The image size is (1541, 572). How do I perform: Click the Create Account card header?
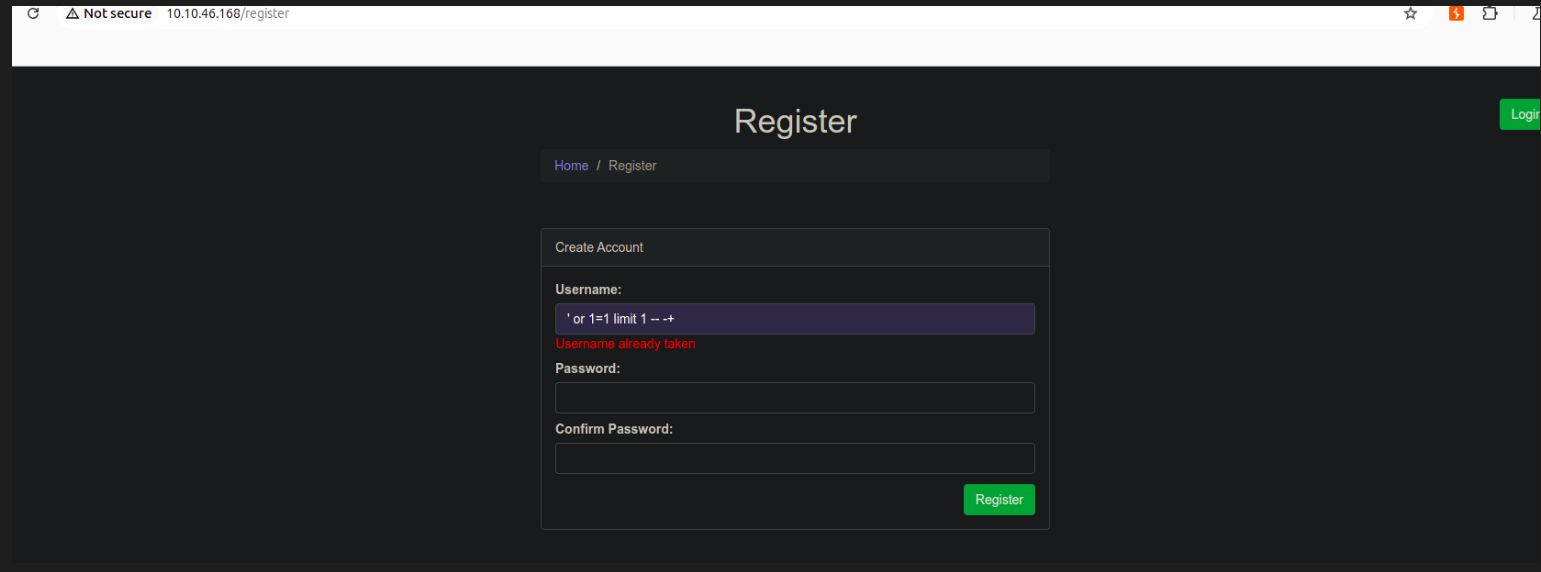[795, 247]
